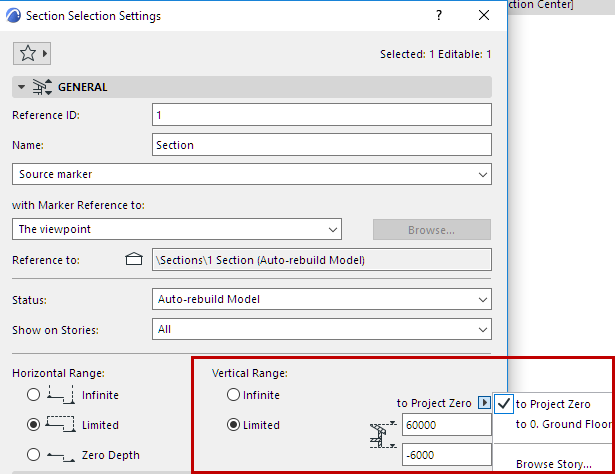
Task: Choose 'to 0. Ground Floor' menu entry
Action: pos(562,424)
